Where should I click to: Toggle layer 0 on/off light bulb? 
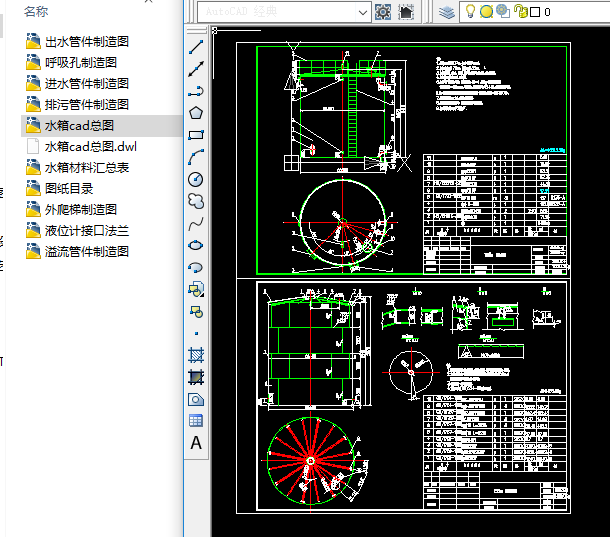tap(470, 11)
